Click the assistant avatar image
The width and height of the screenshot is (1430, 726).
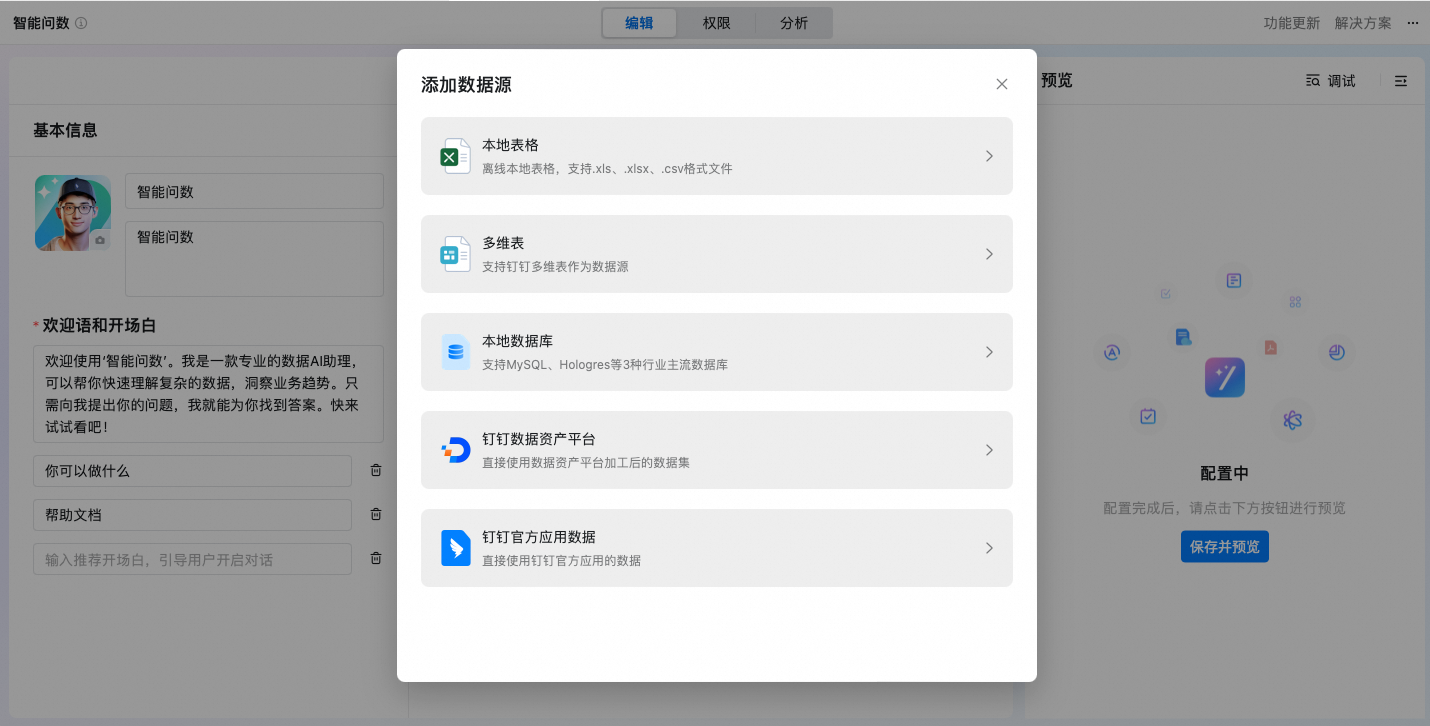click(73, 213)
